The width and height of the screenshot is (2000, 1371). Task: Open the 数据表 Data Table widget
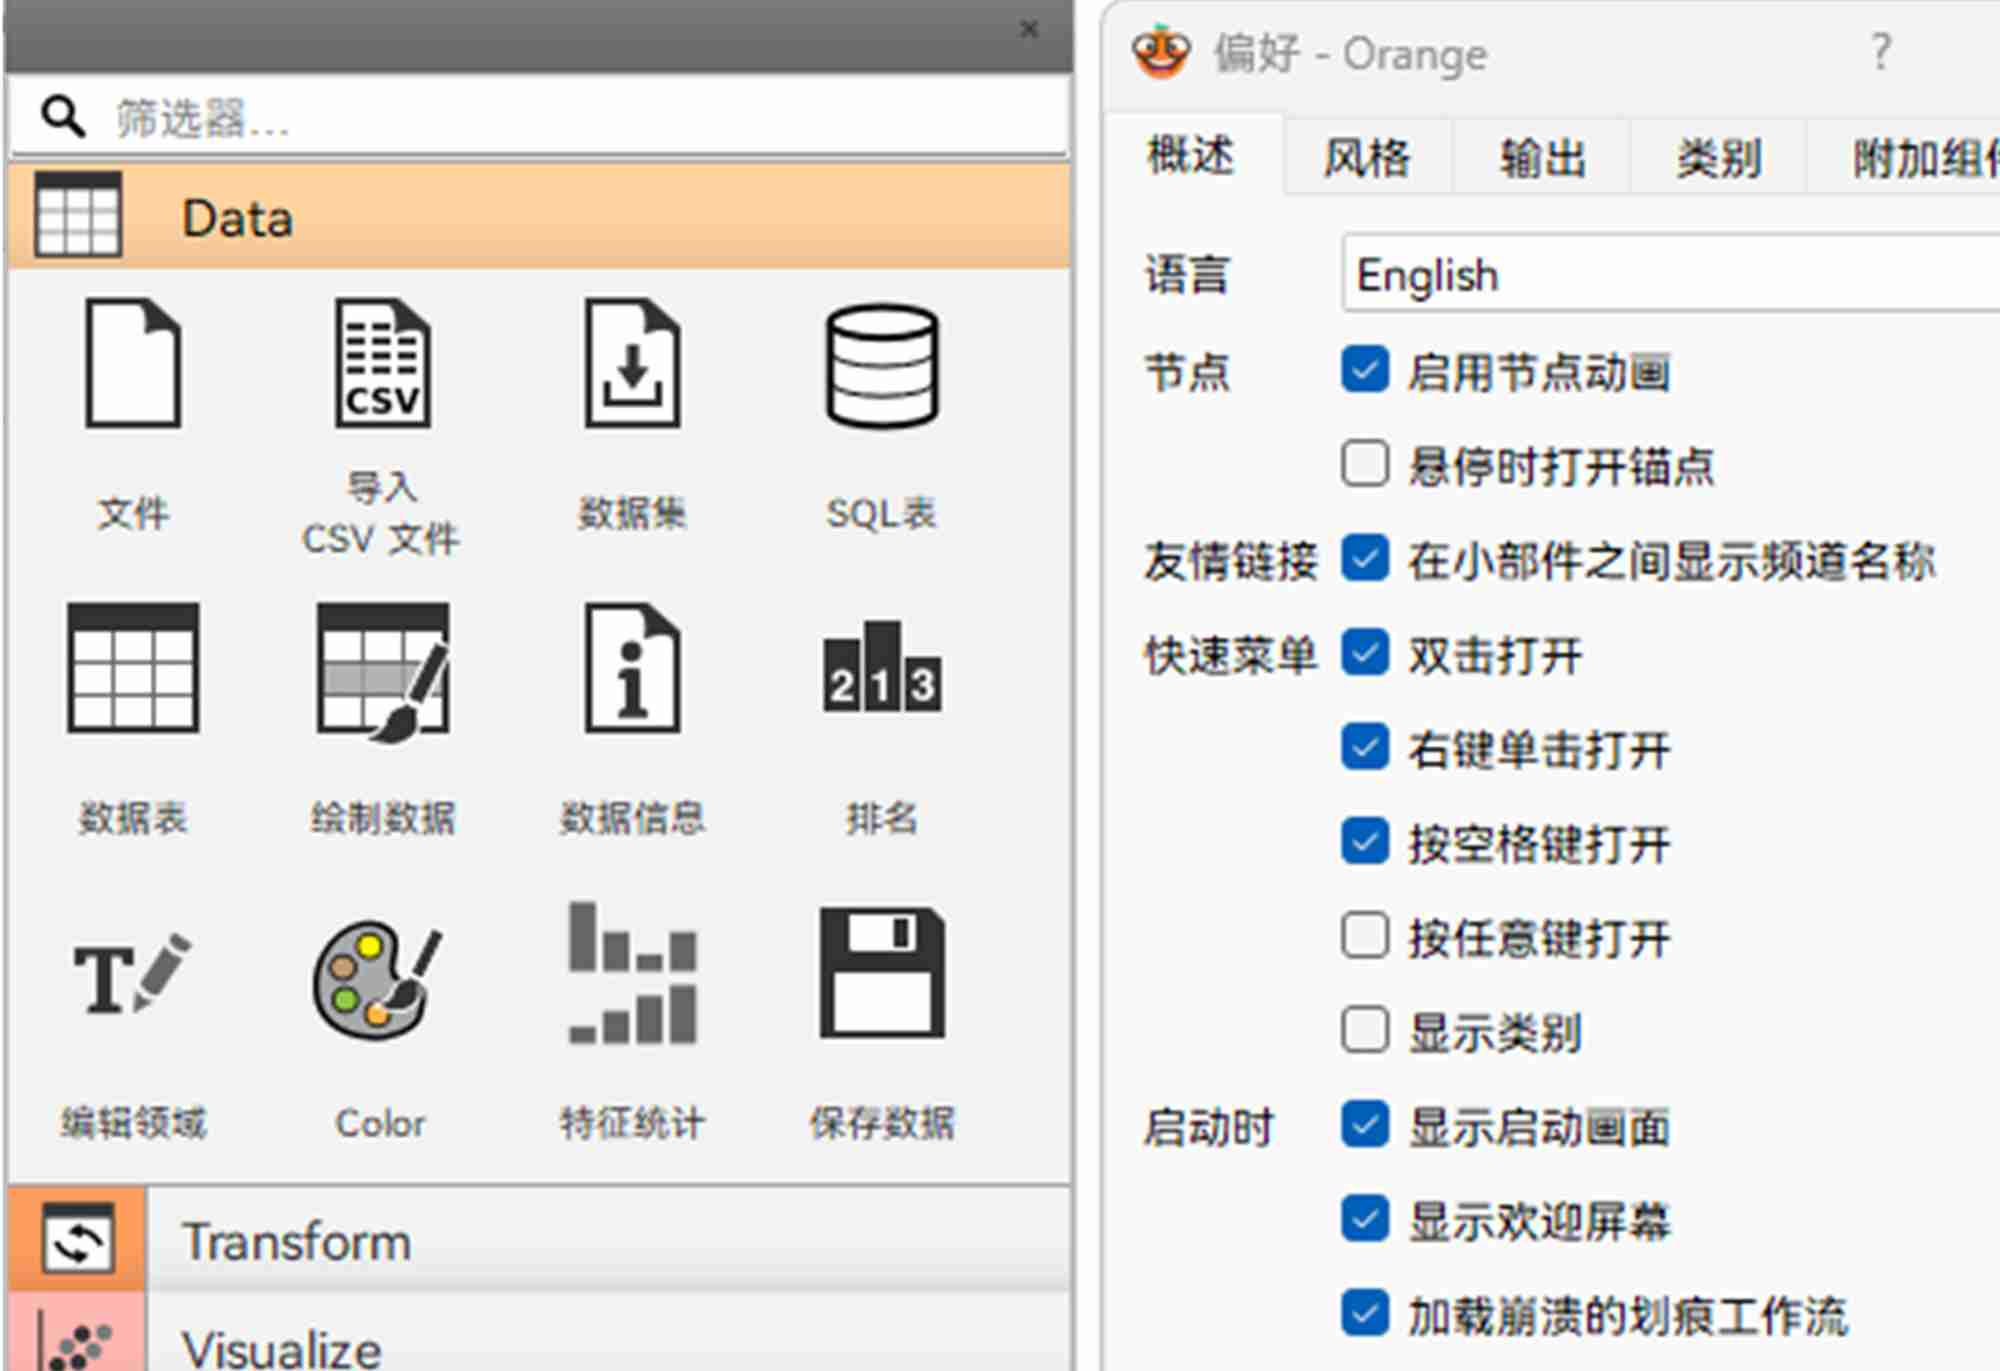133,668
